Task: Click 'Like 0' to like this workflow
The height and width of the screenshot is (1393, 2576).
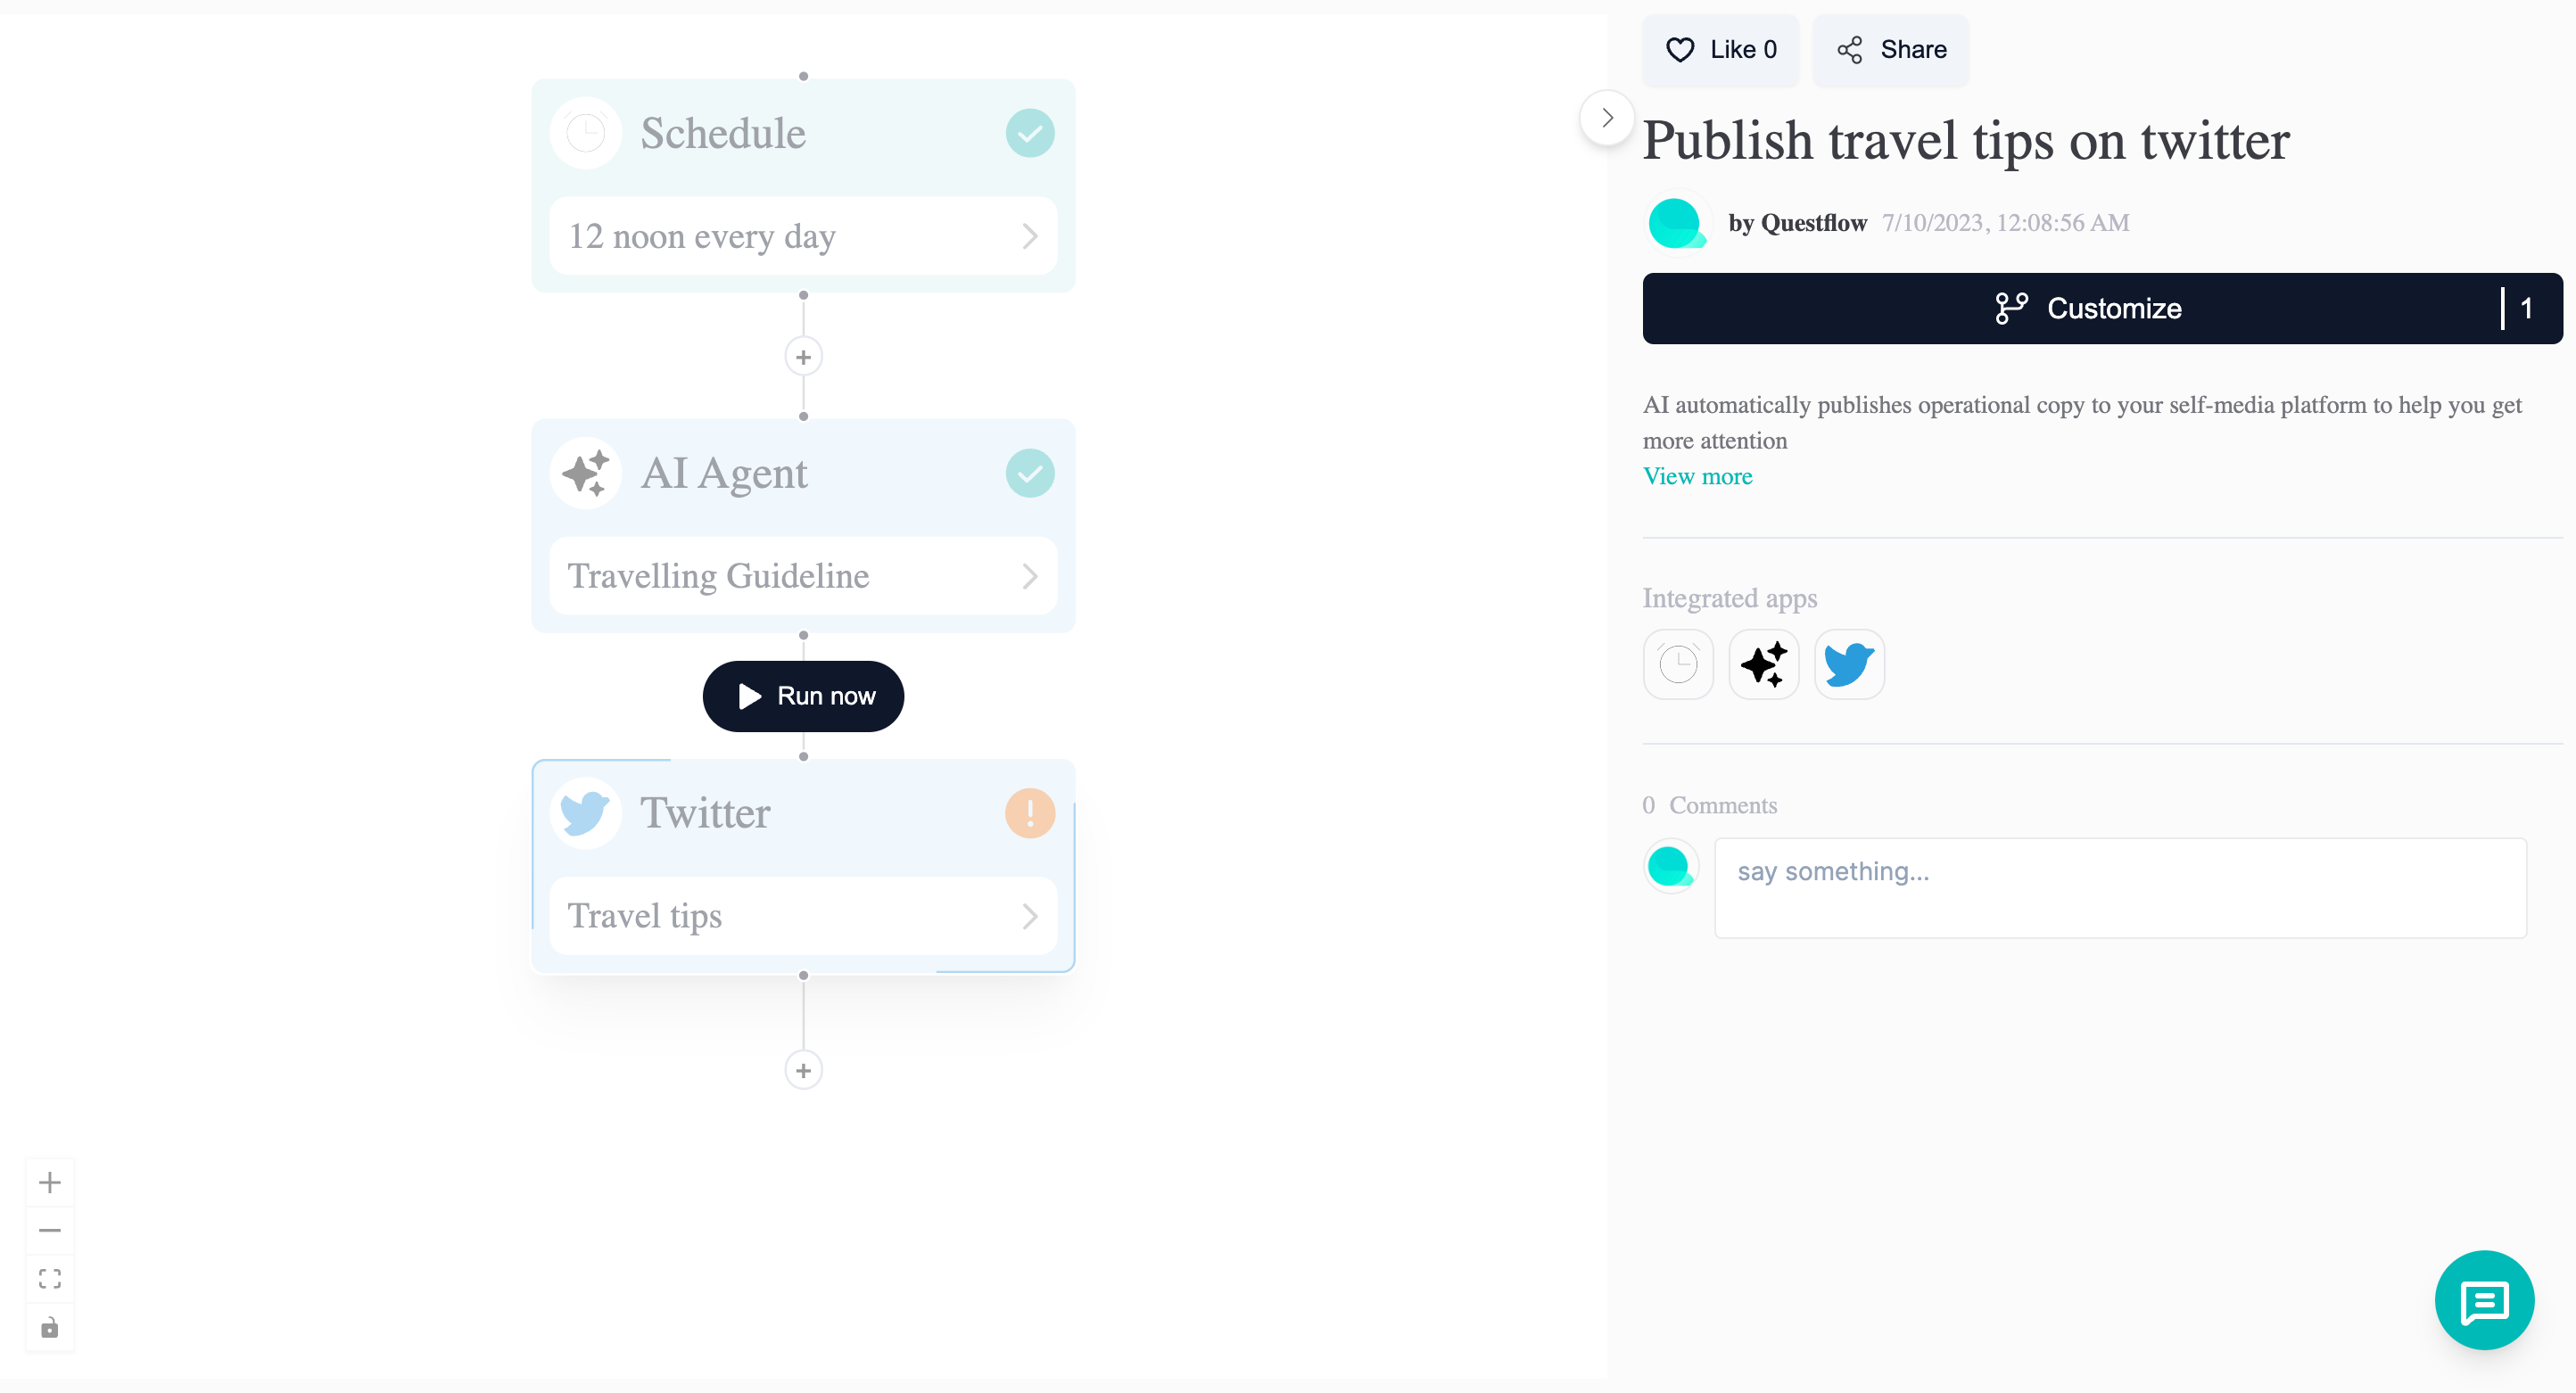Action: [1721, 49]
